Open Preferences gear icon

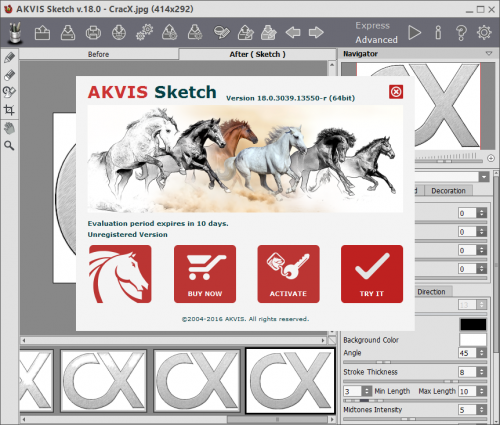click(484, 33)
